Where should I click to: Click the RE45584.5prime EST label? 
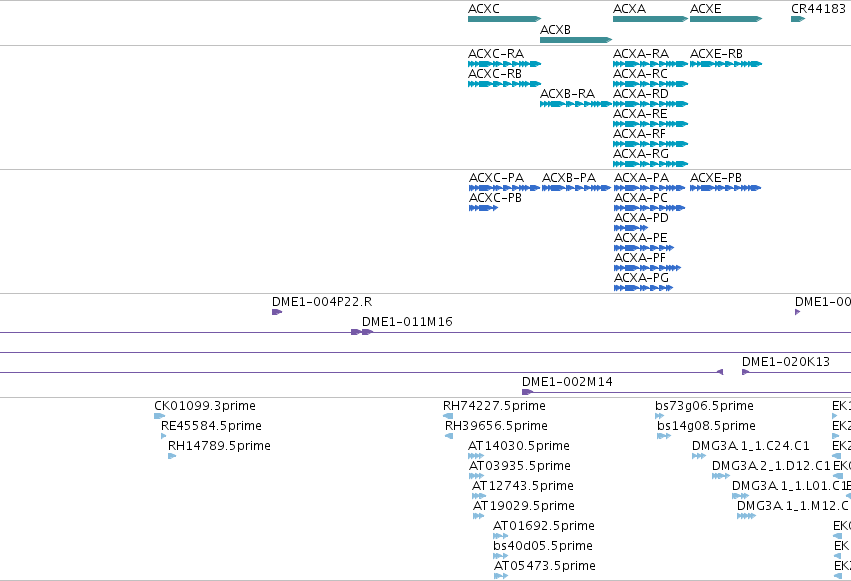click(x=211, y=426)
